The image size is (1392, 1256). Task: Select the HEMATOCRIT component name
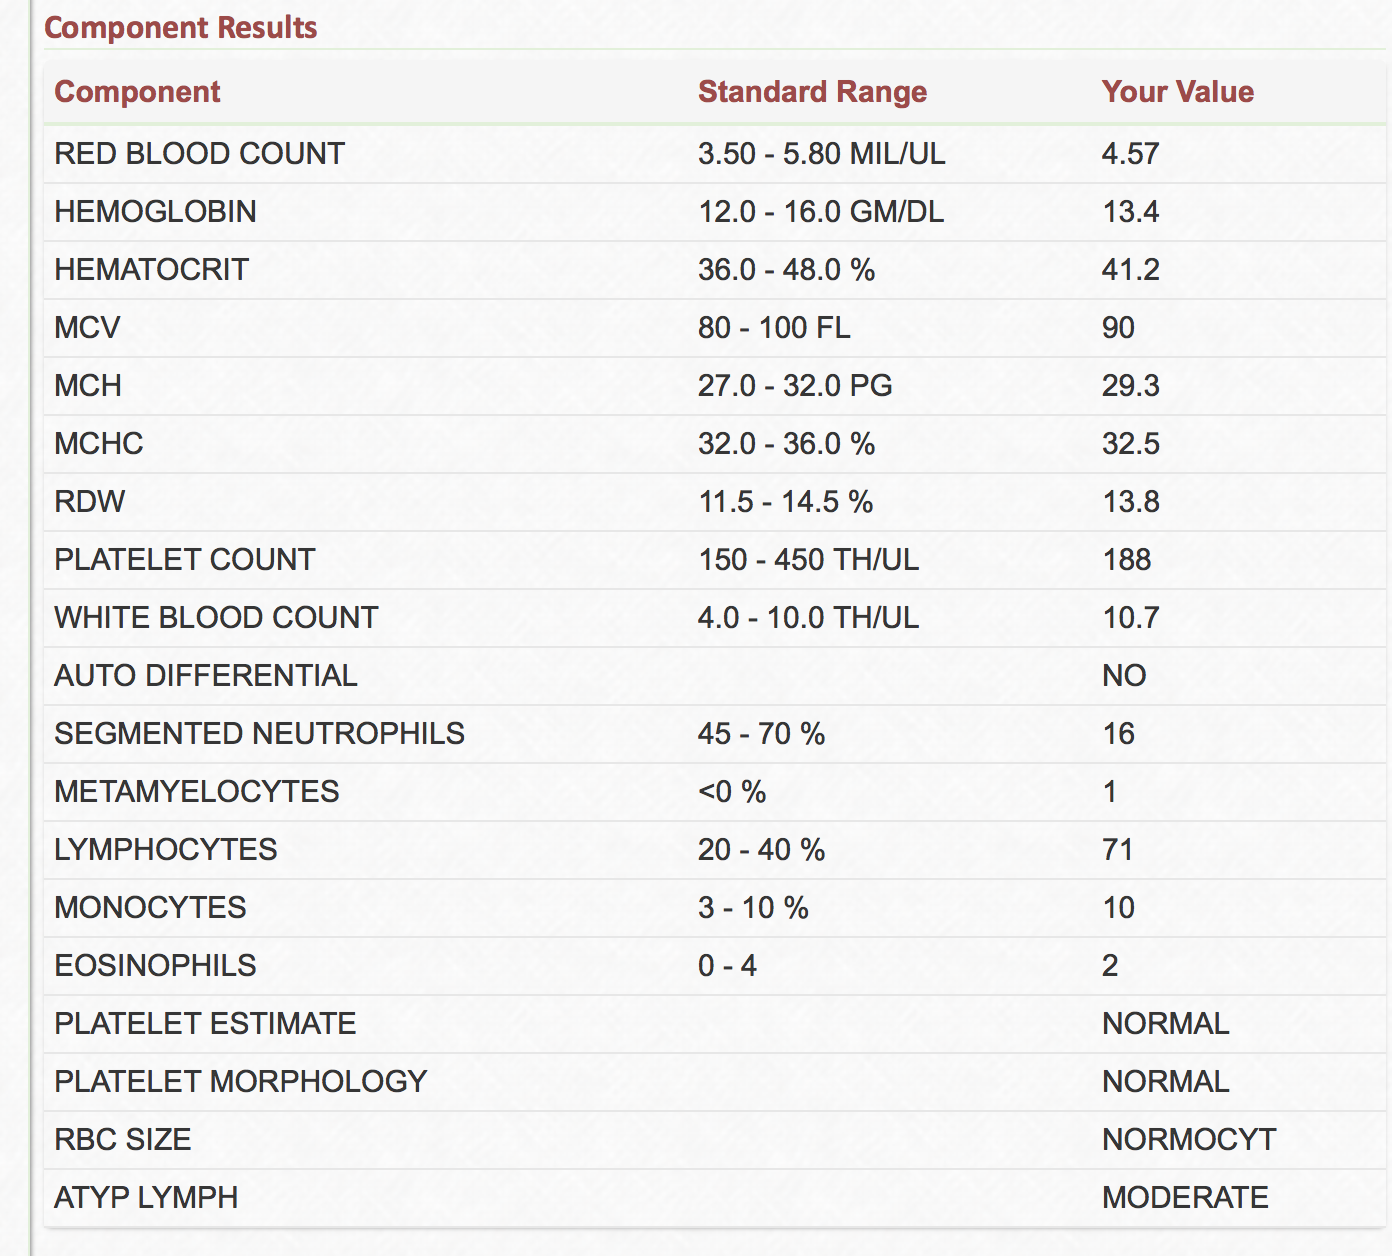[151, 270]
